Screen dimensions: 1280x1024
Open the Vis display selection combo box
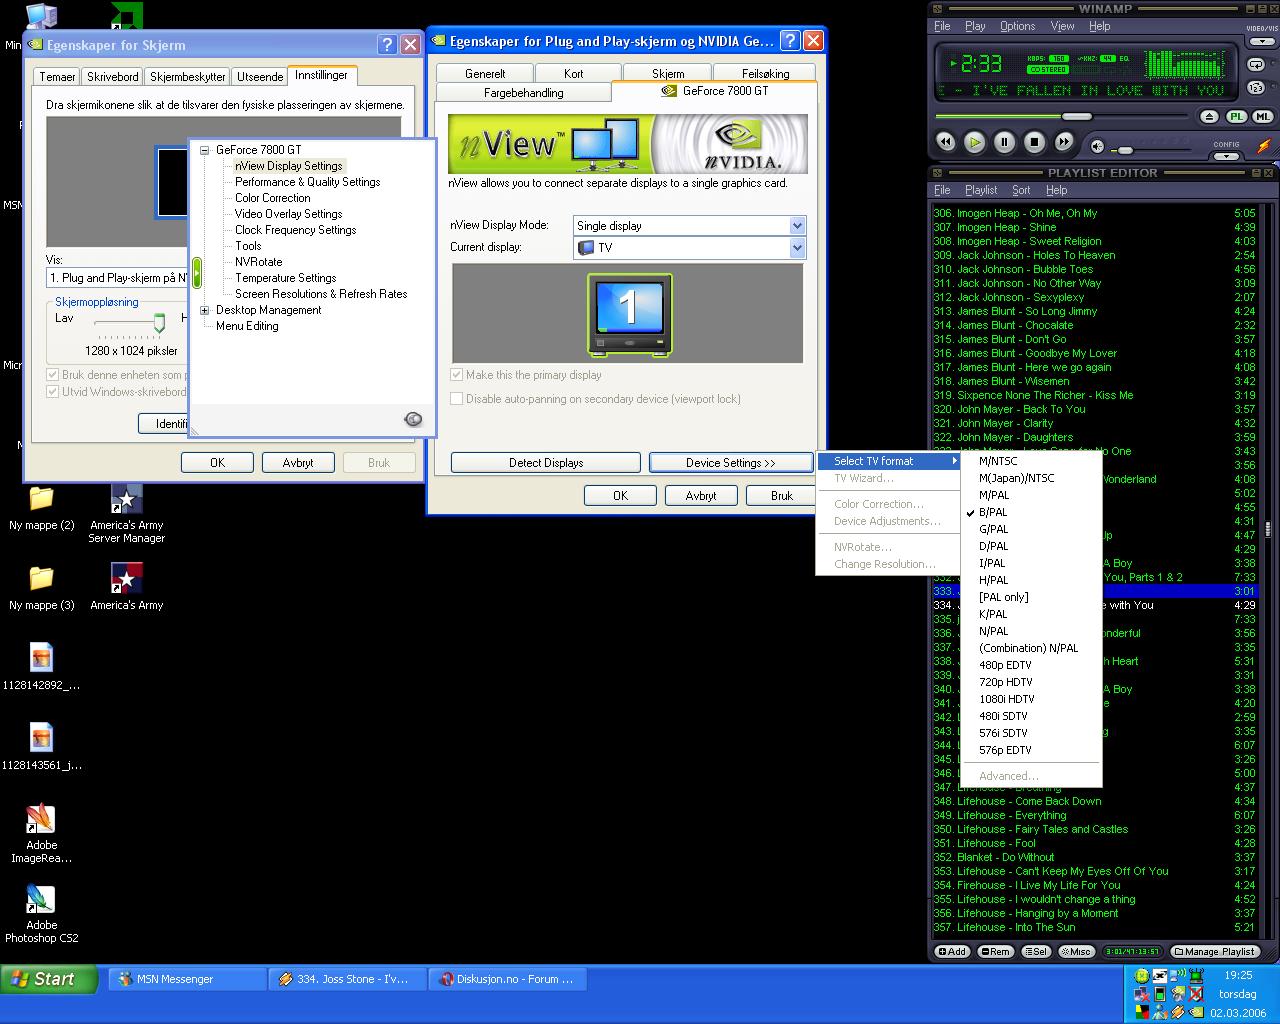pyautogui.click(x=118, y=278)
